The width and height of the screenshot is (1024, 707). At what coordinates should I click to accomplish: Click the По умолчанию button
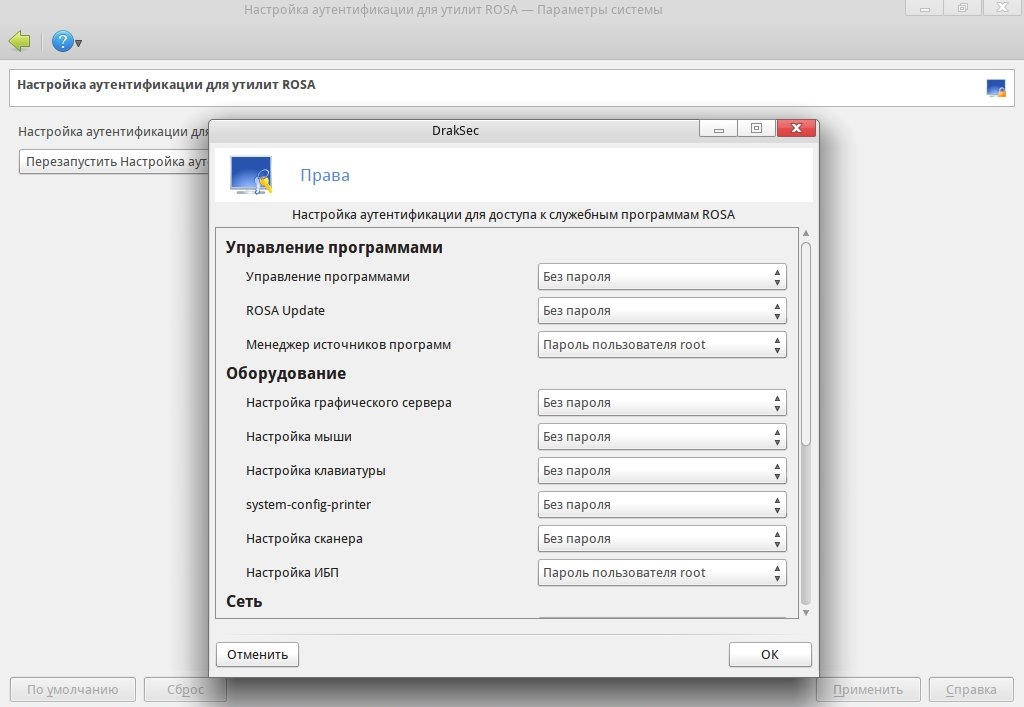[72, 689]
